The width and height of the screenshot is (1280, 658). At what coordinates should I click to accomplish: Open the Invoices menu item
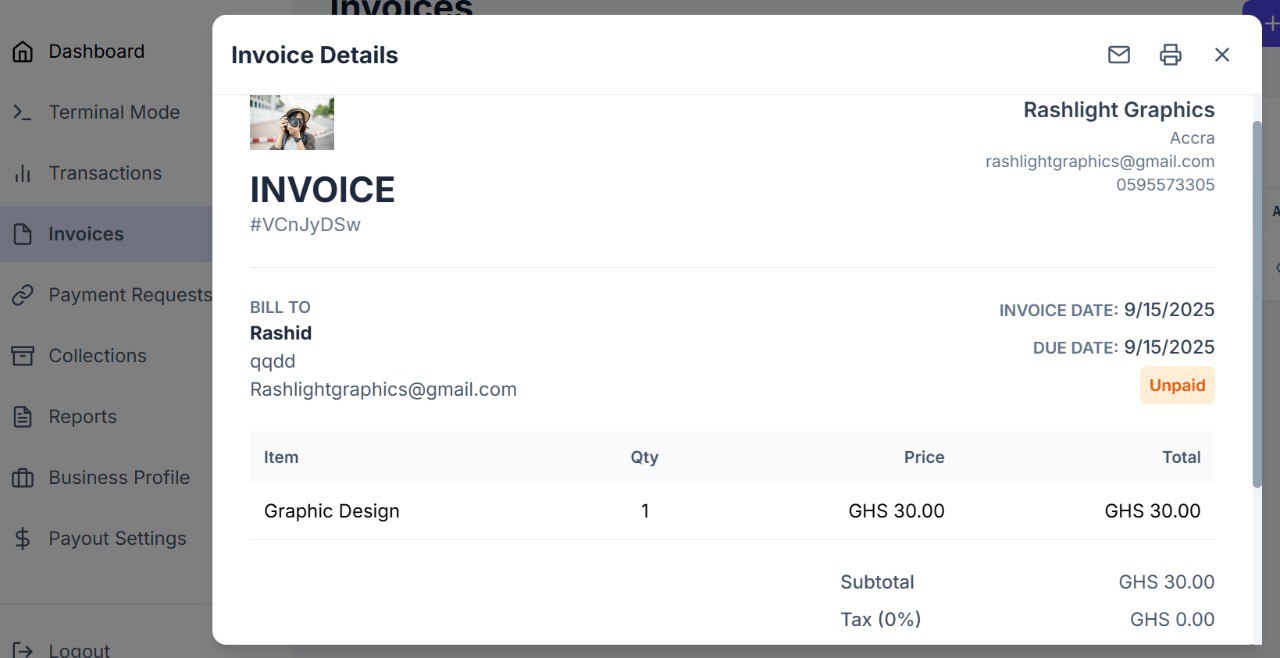86,234
